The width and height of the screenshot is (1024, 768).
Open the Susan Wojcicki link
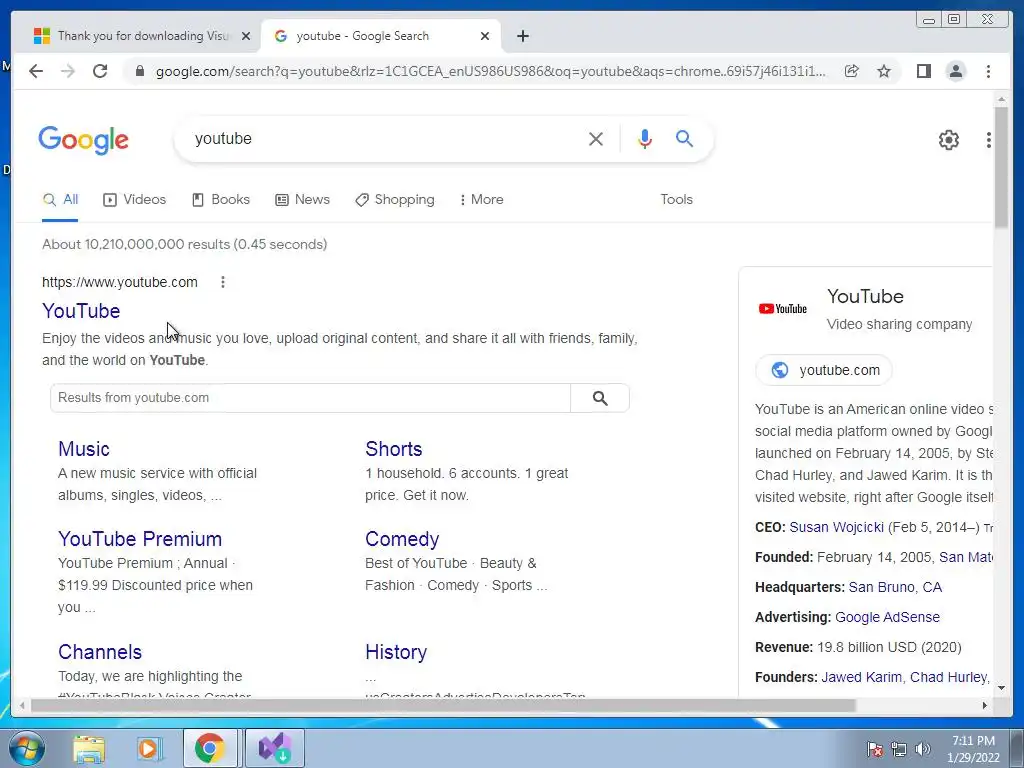click(836, 527)
